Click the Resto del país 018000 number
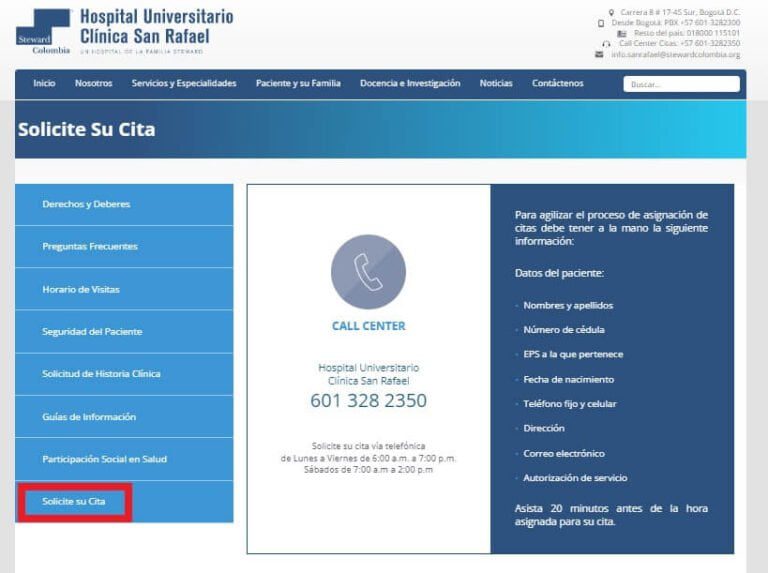 (x=687, y=33)
